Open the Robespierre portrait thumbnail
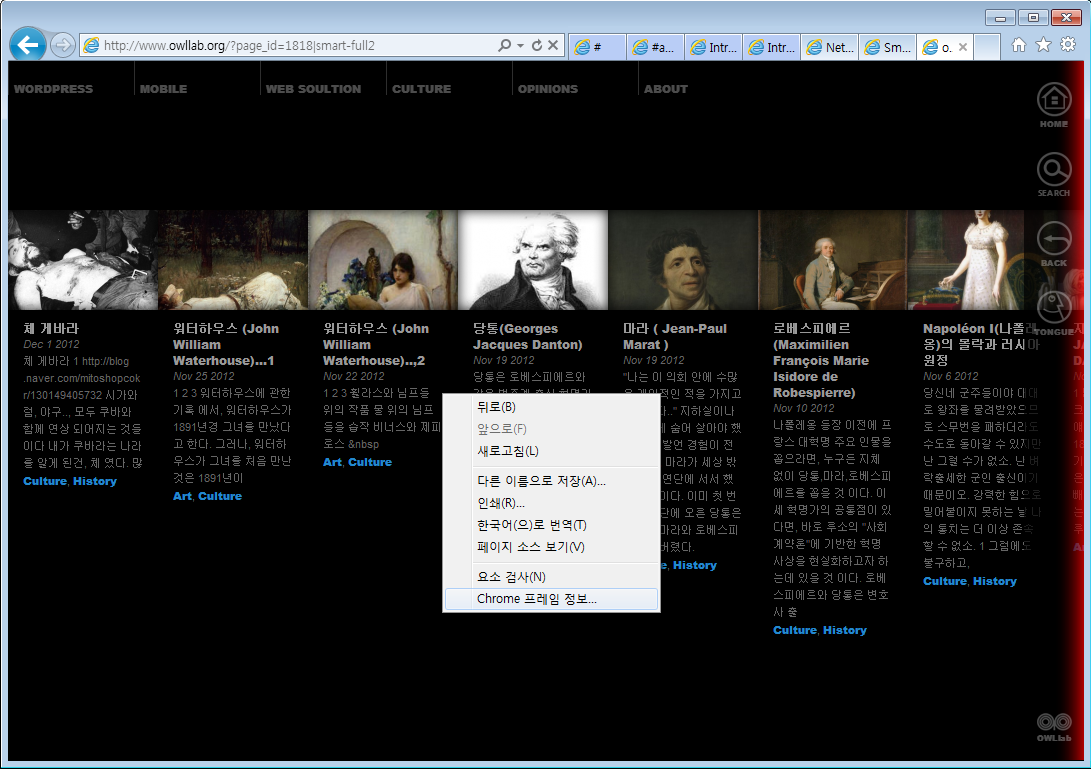 [833, 260]
